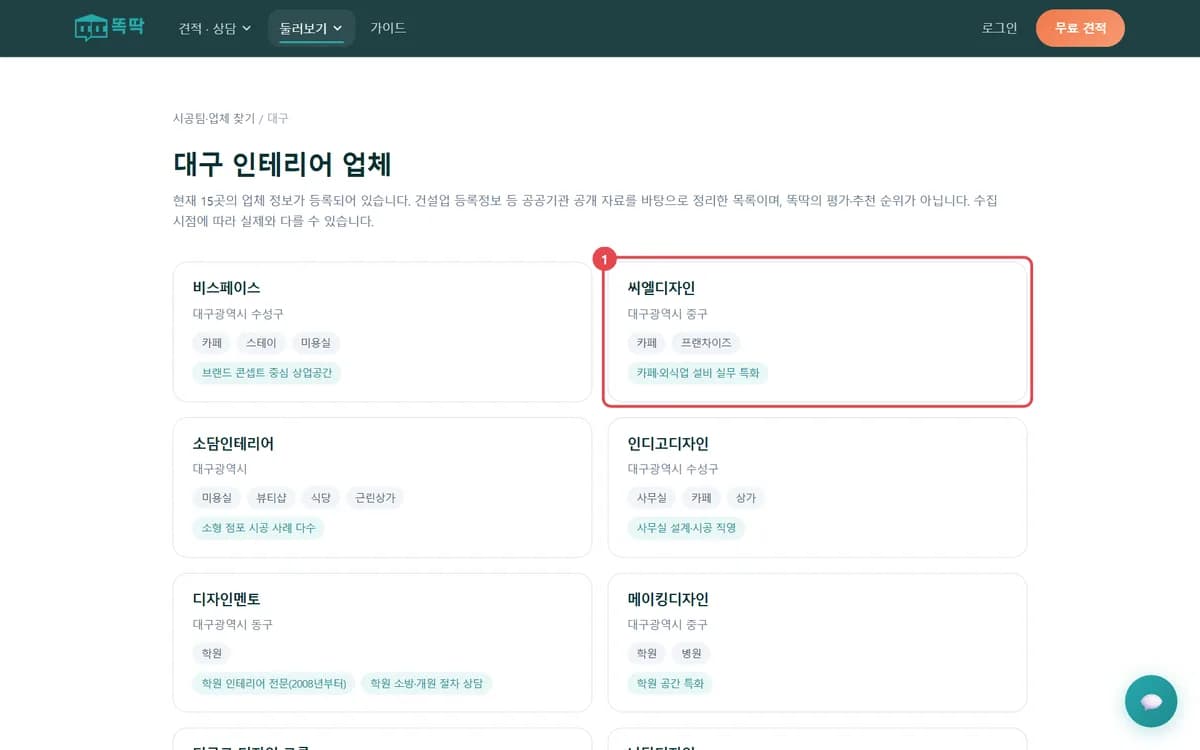Click the 카페·외식업 설비 실무 특화 tag

(x=698, y=373)
